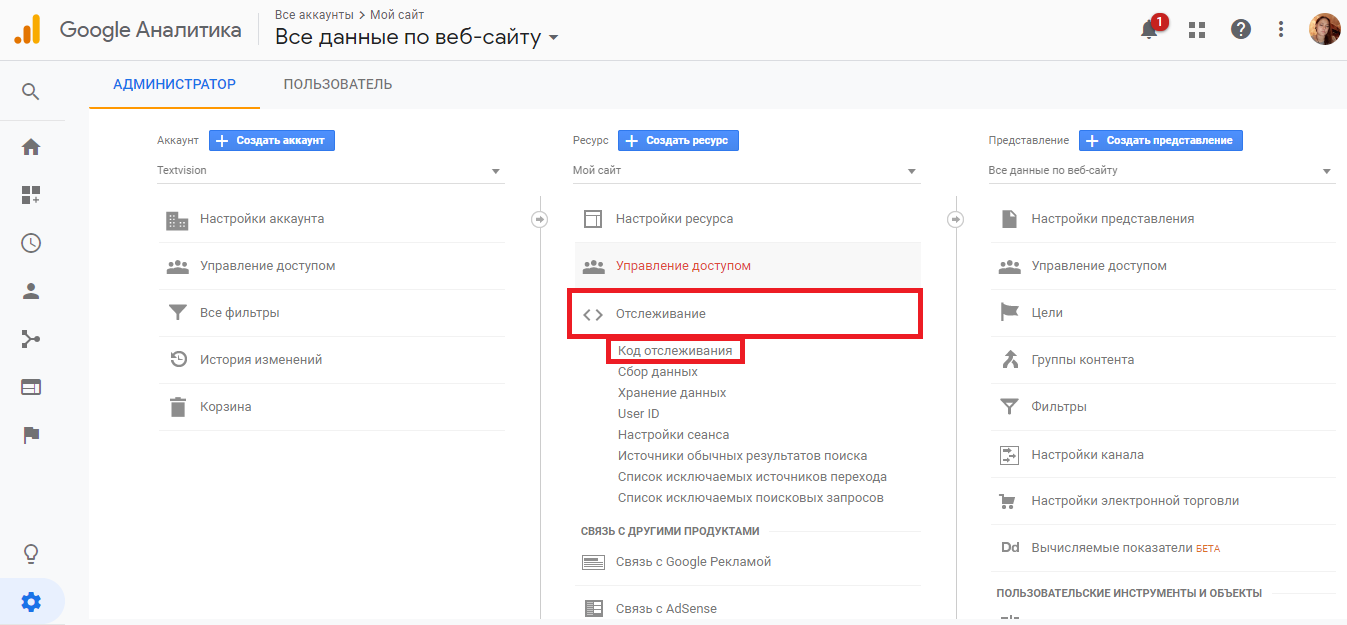Switch to ПОЛЬЗОВАТЕЛЬ tab
Screen dimensions: 1347x625
tap(338, 84)
